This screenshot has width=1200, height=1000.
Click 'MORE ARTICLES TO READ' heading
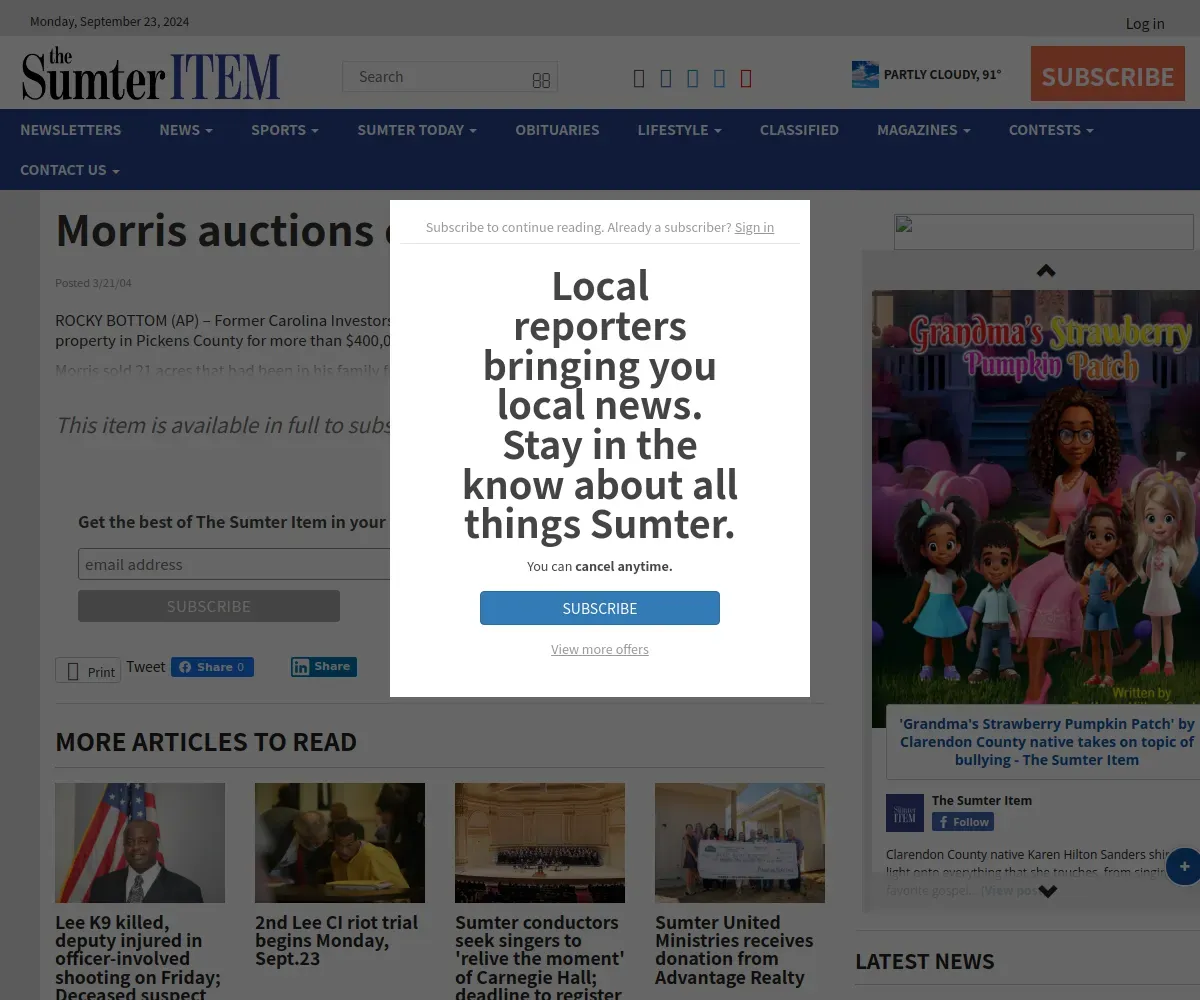pos(206,742)
